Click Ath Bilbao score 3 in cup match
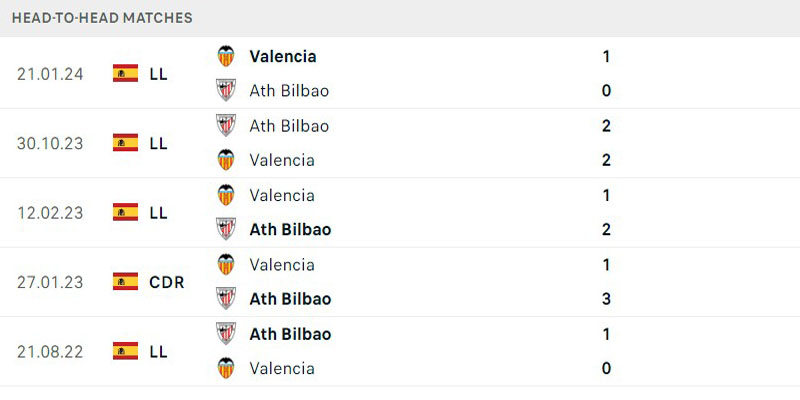This screenshot has height=400, width=800. pos(606,298)
